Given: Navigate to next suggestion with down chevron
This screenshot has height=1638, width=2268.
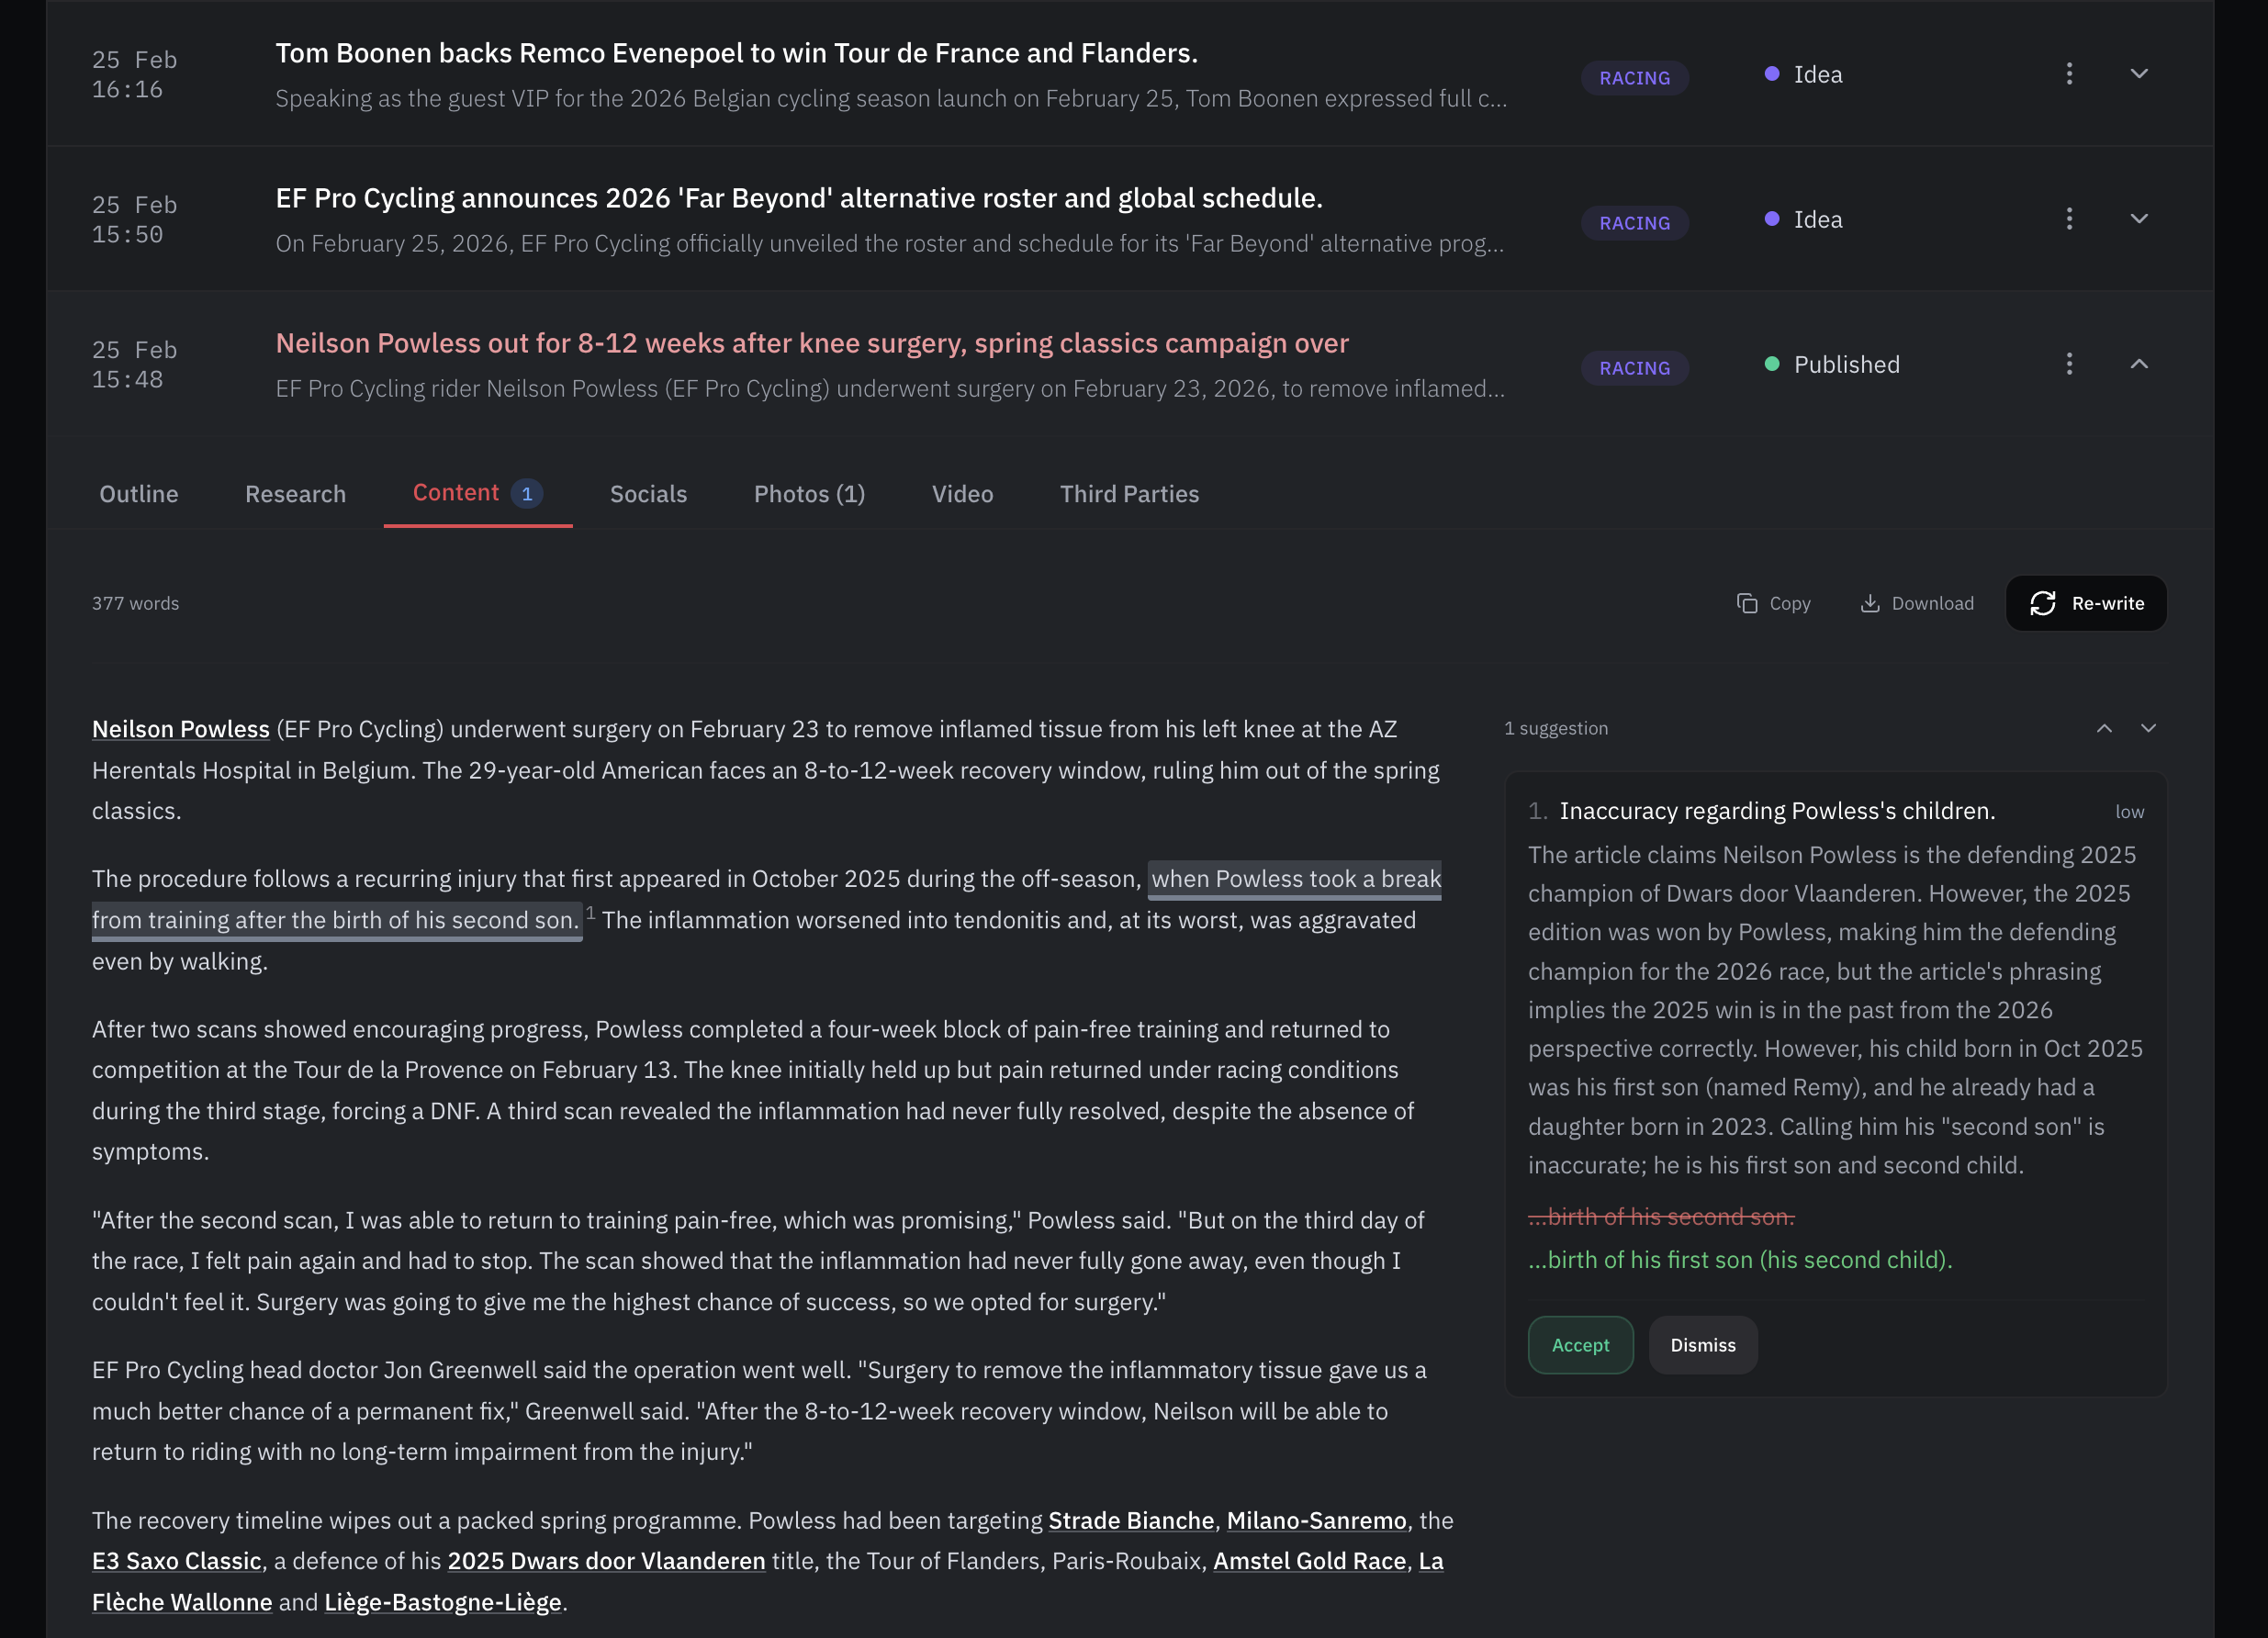Looking at the screenshot, I should (2149, 728).
